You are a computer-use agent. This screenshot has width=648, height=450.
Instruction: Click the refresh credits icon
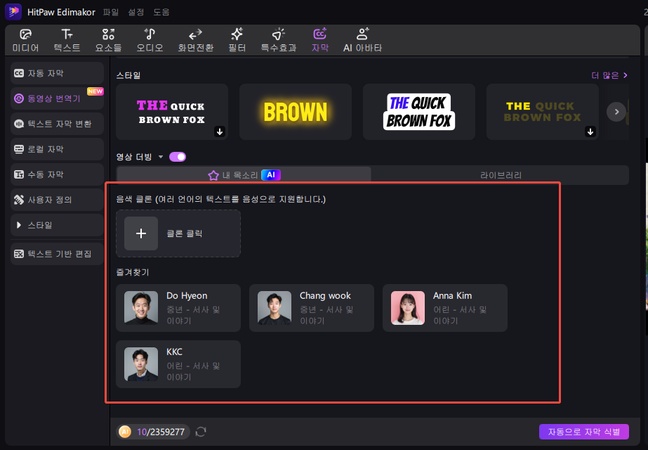pos(201,432)
